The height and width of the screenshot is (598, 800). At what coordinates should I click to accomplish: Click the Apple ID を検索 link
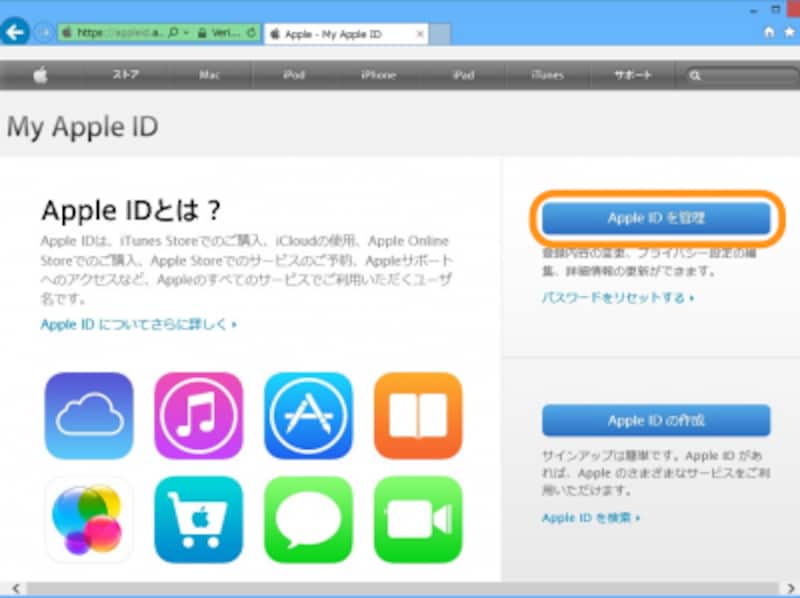[590, 517]
